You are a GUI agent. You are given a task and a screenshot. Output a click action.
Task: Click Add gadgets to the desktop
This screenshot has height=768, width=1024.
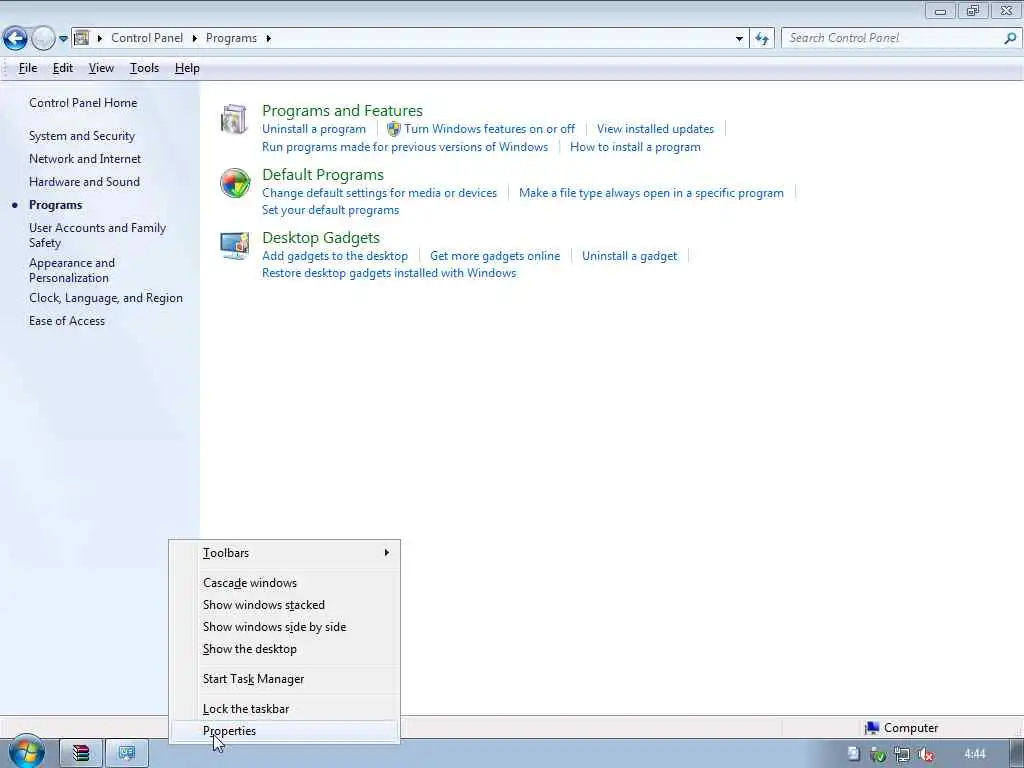335,256
